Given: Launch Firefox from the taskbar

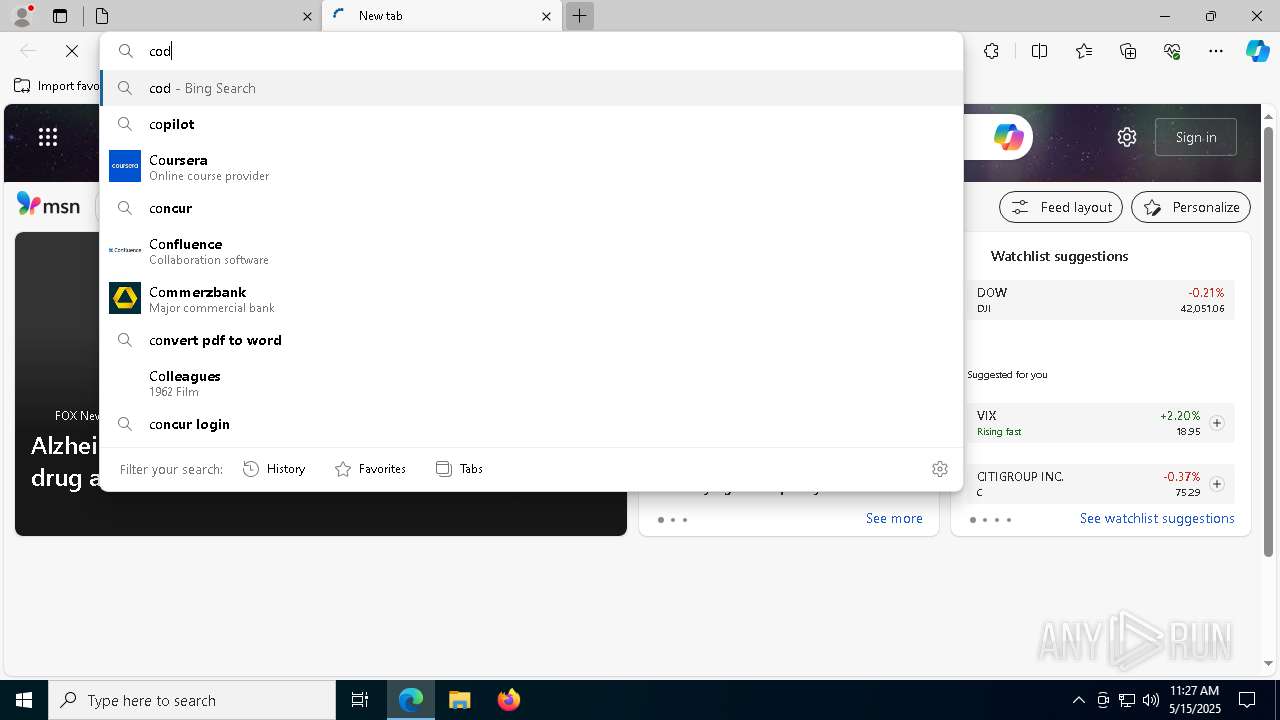Looking at the screenshot, I should [509, 700].
